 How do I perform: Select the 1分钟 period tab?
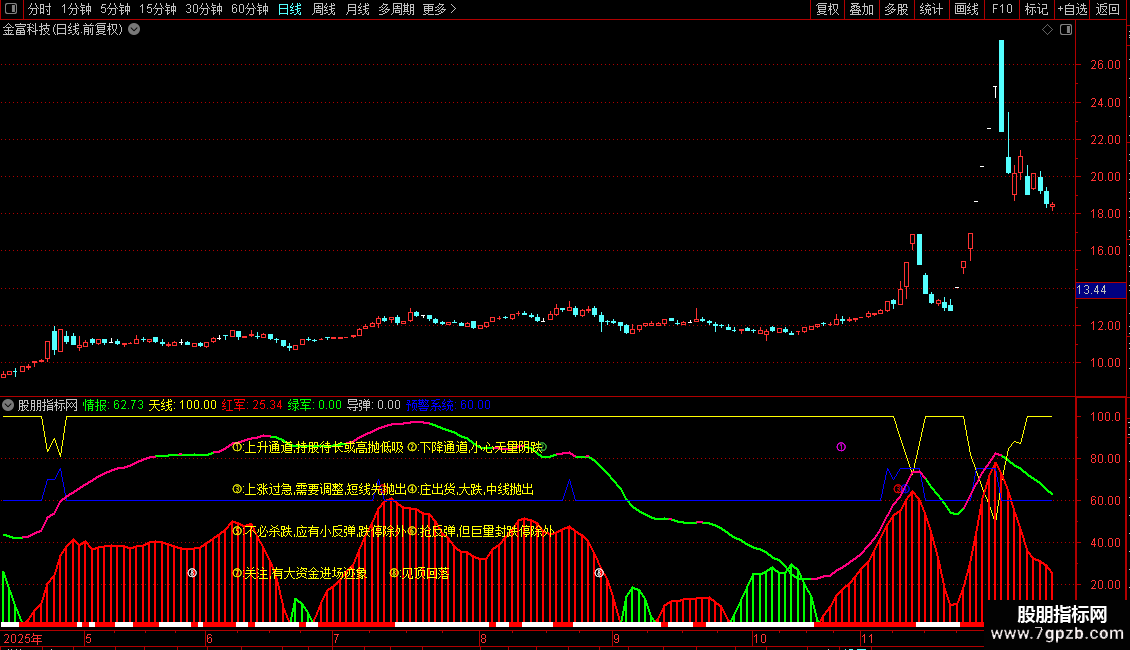76,9
